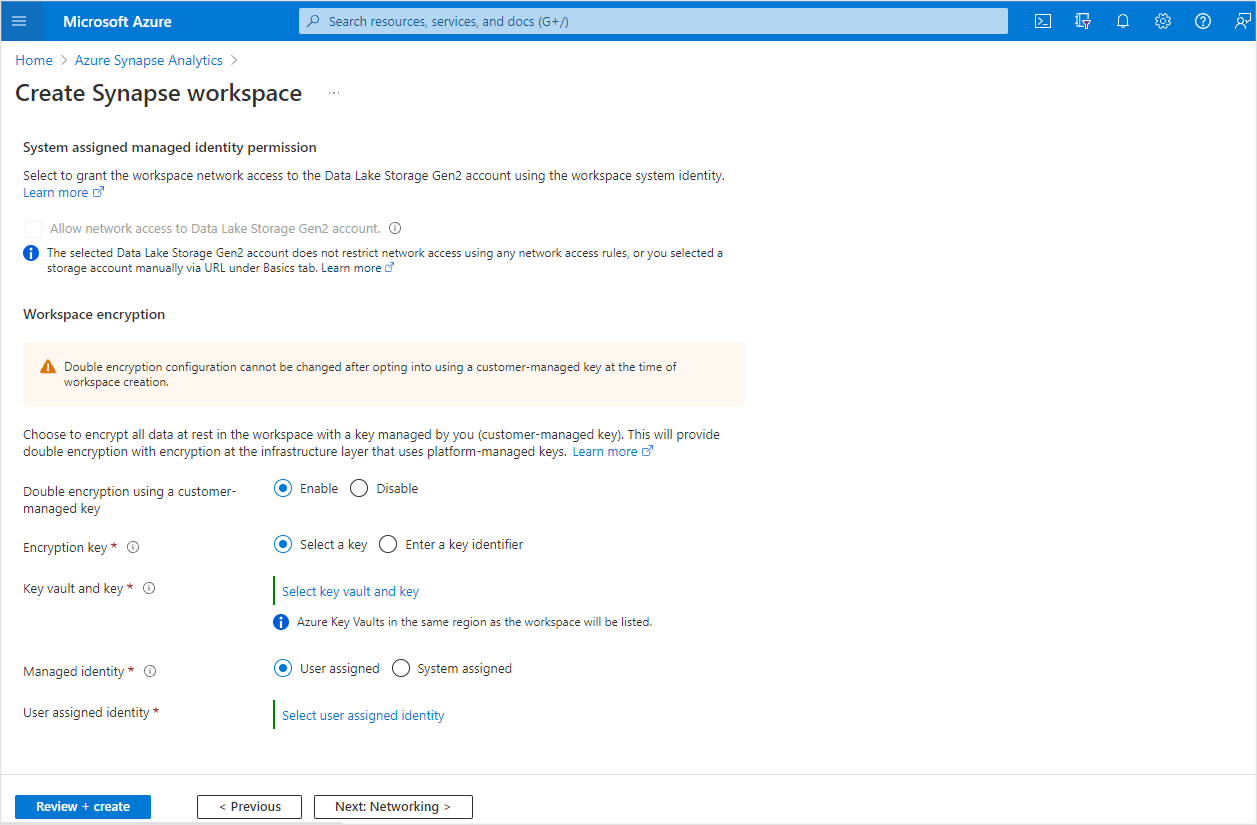Click info icon beside Encryption key
The image size is (1257, 825).
[133, 548]
